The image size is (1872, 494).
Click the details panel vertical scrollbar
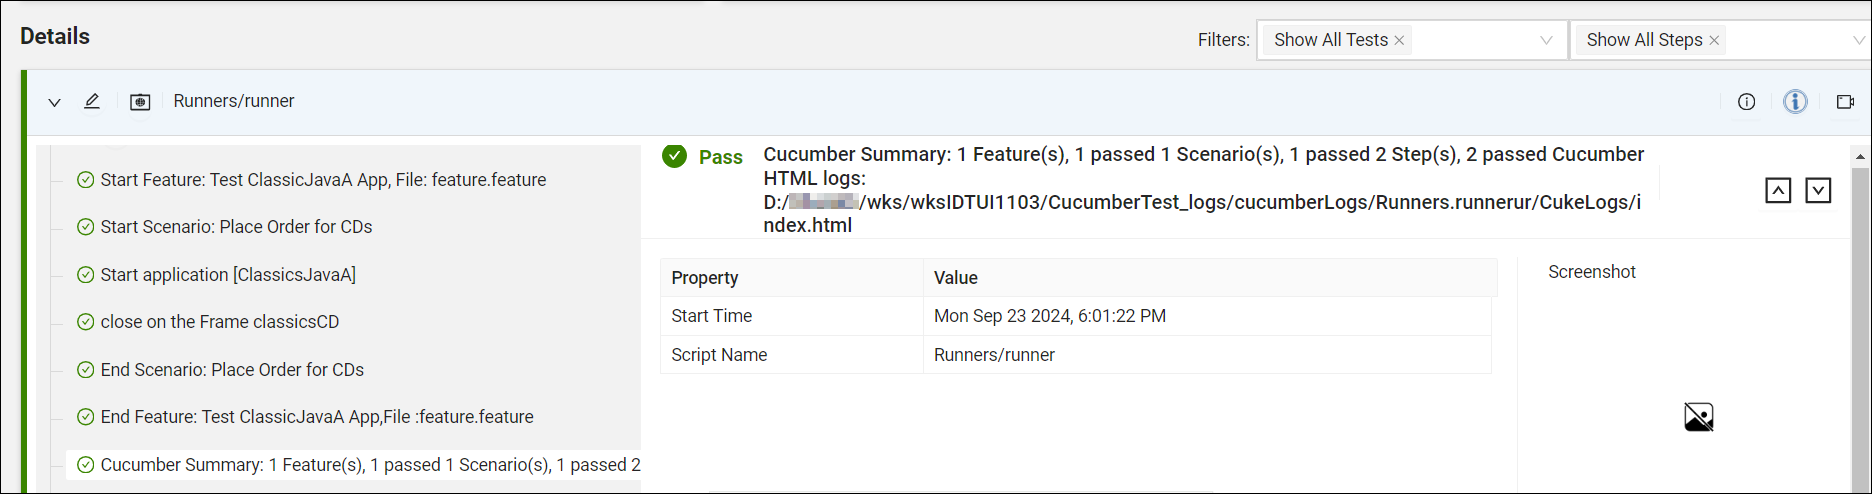point(1860,320)
